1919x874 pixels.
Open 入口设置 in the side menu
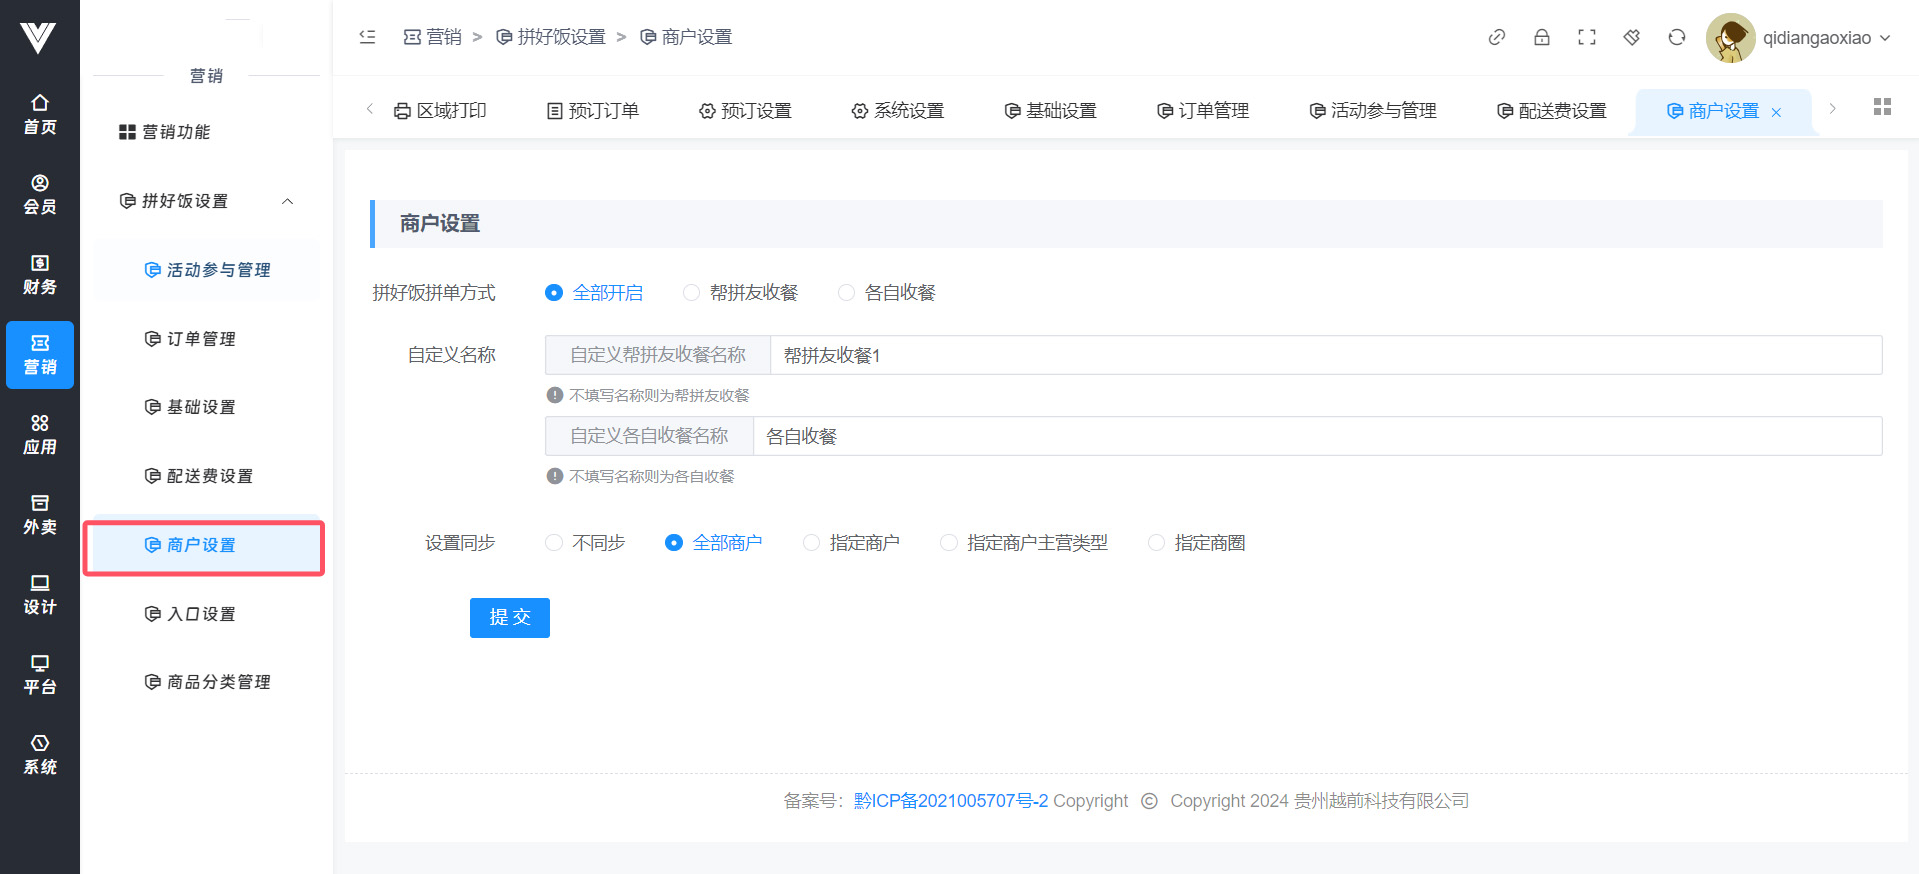pyautogui.click(x=201, y=614)
